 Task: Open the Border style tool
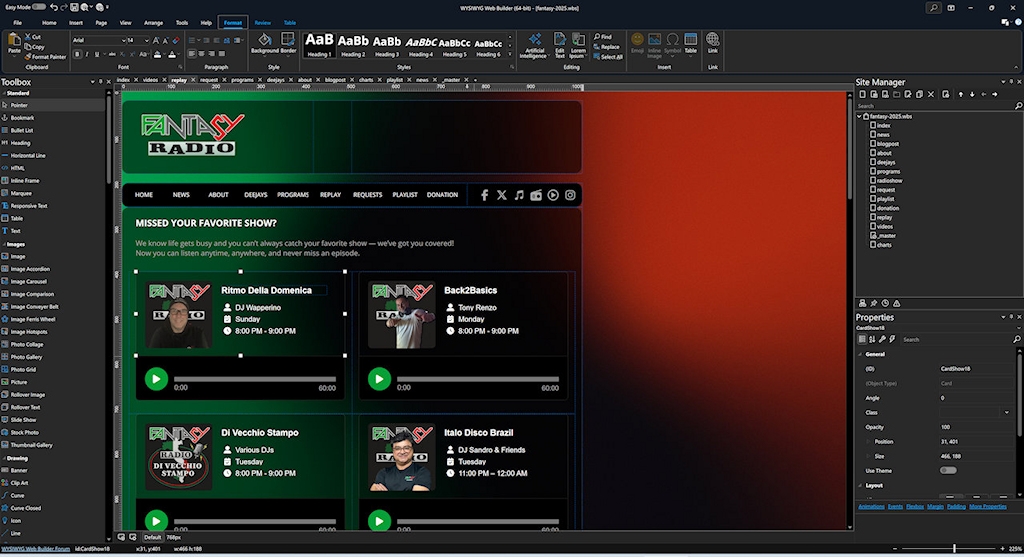[x=288, y=43]
